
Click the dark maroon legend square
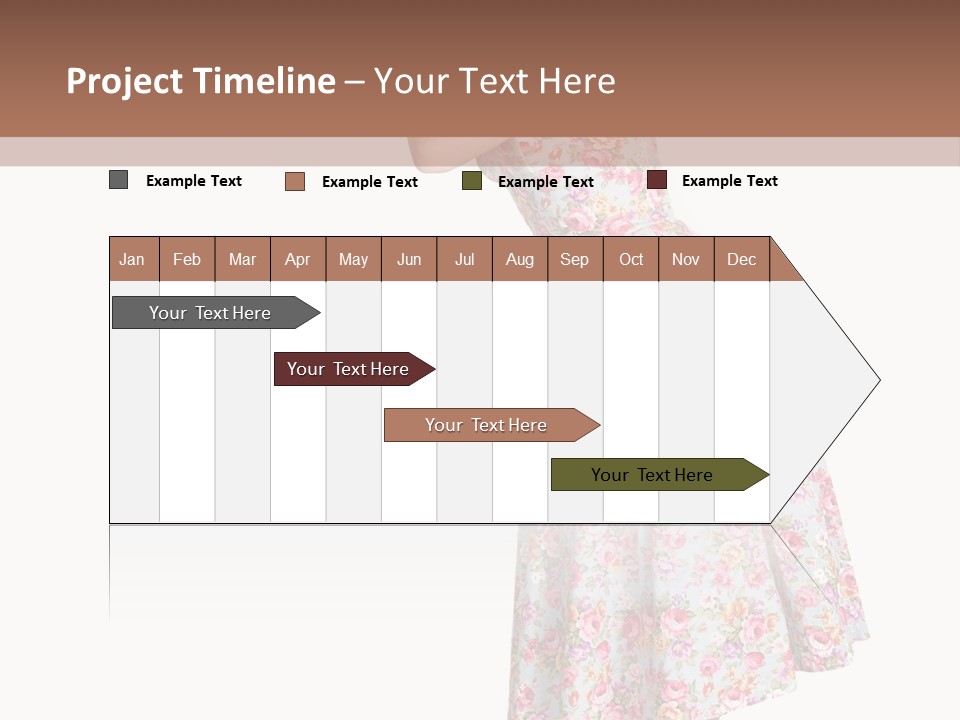point(656,180)
